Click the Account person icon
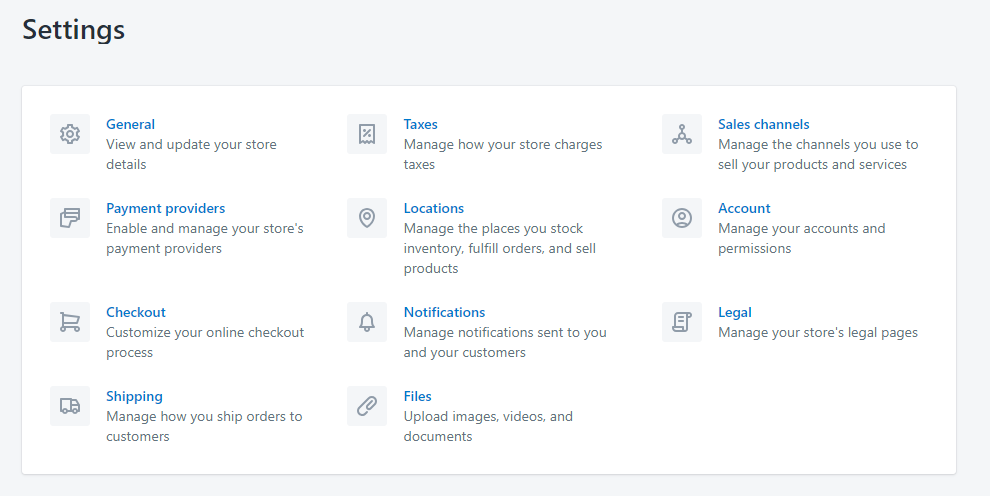Viewport: 990px width, 496px height. (x=682, y=218)
